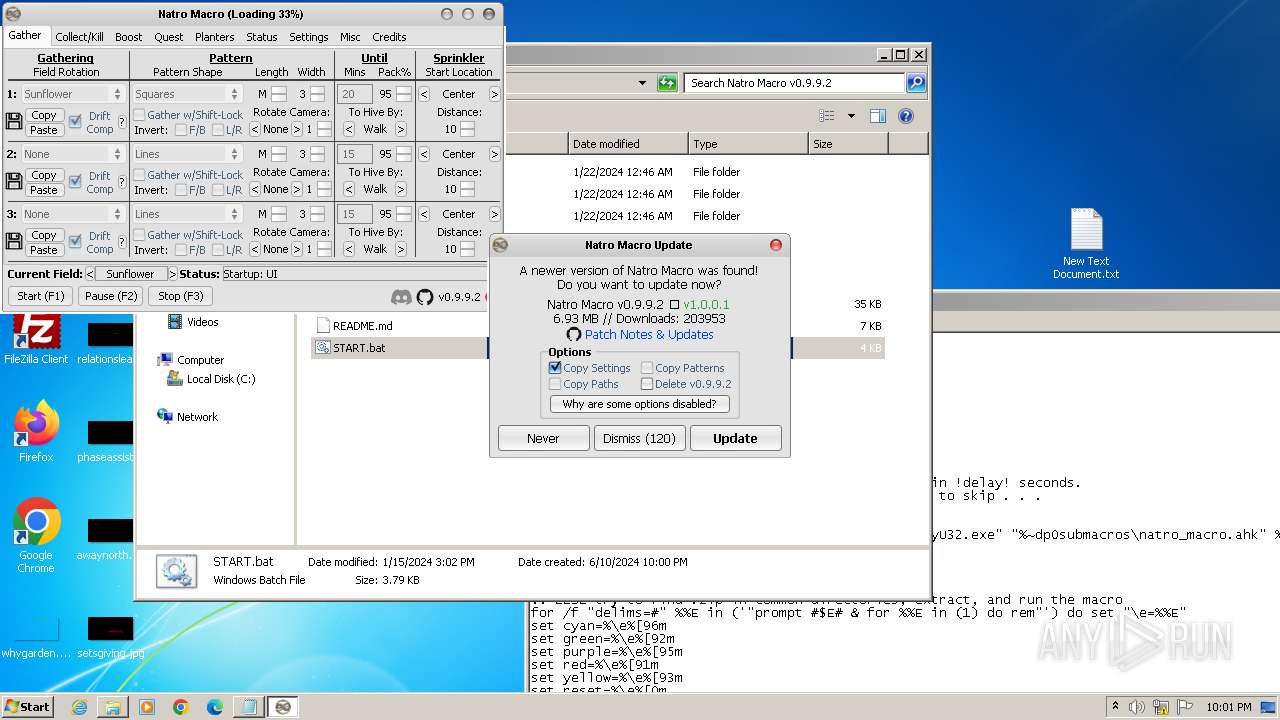Open the GitHub icon beside v0.9.9.2
Viewport: 1280px width, 720px height.
[425, 297]
